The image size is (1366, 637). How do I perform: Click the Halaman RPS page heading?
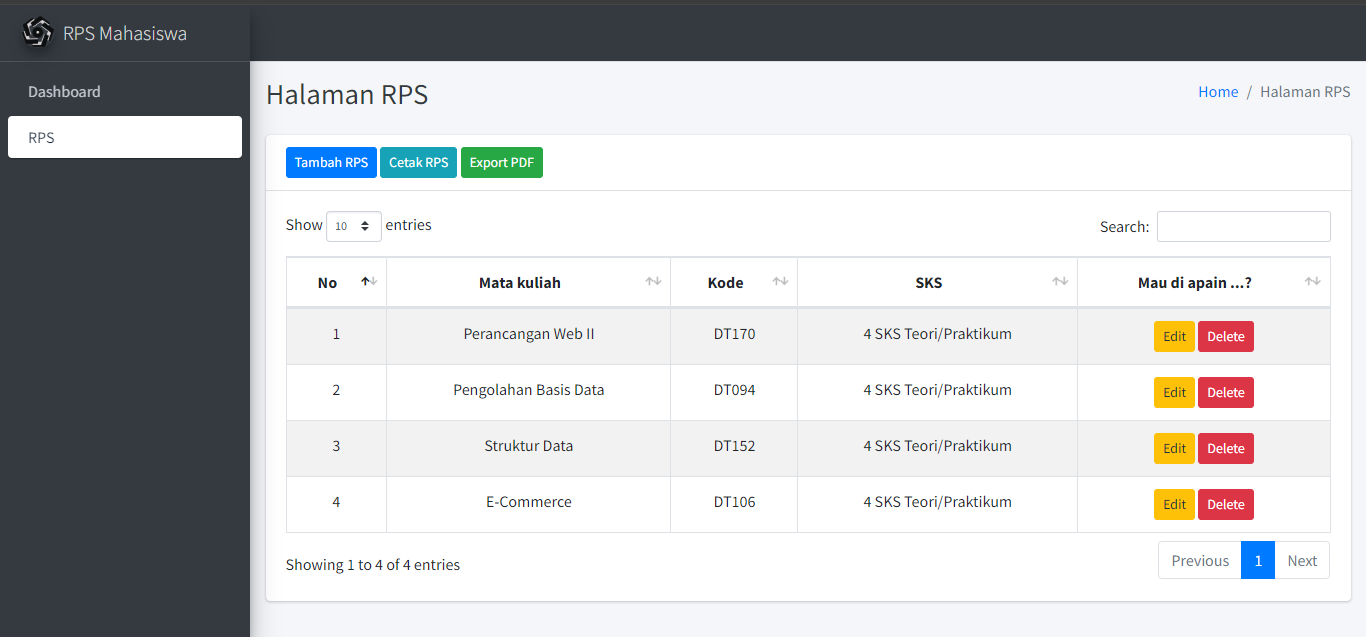(347, 95)
